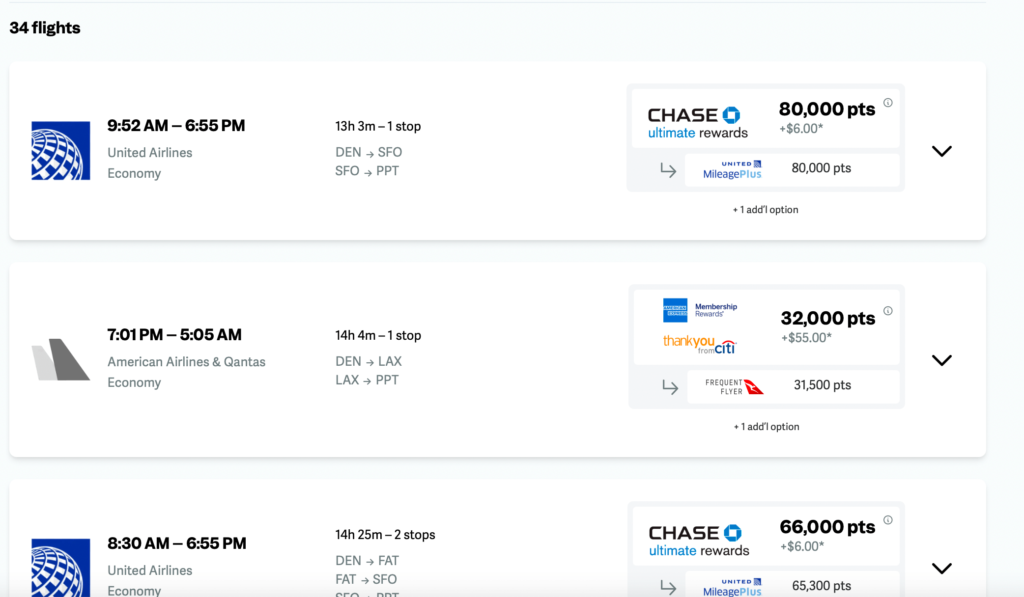Click the United Airlines globe logo on first flight
Viewport: 1024px width, 597px height.
coord(60,150)
